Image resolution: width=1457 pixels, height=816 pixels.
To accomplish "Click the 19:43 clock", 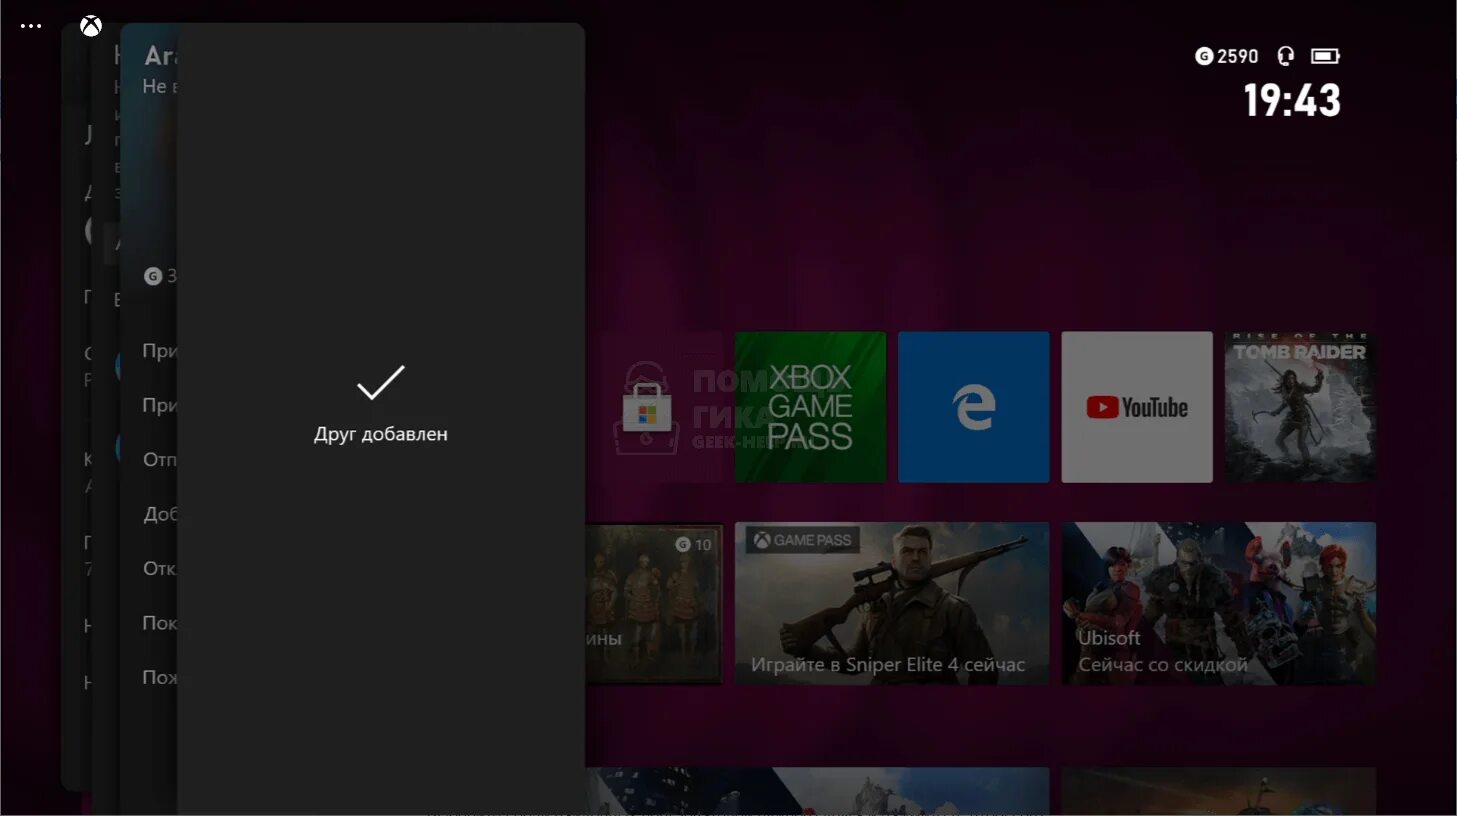I will coord(1292,100).
